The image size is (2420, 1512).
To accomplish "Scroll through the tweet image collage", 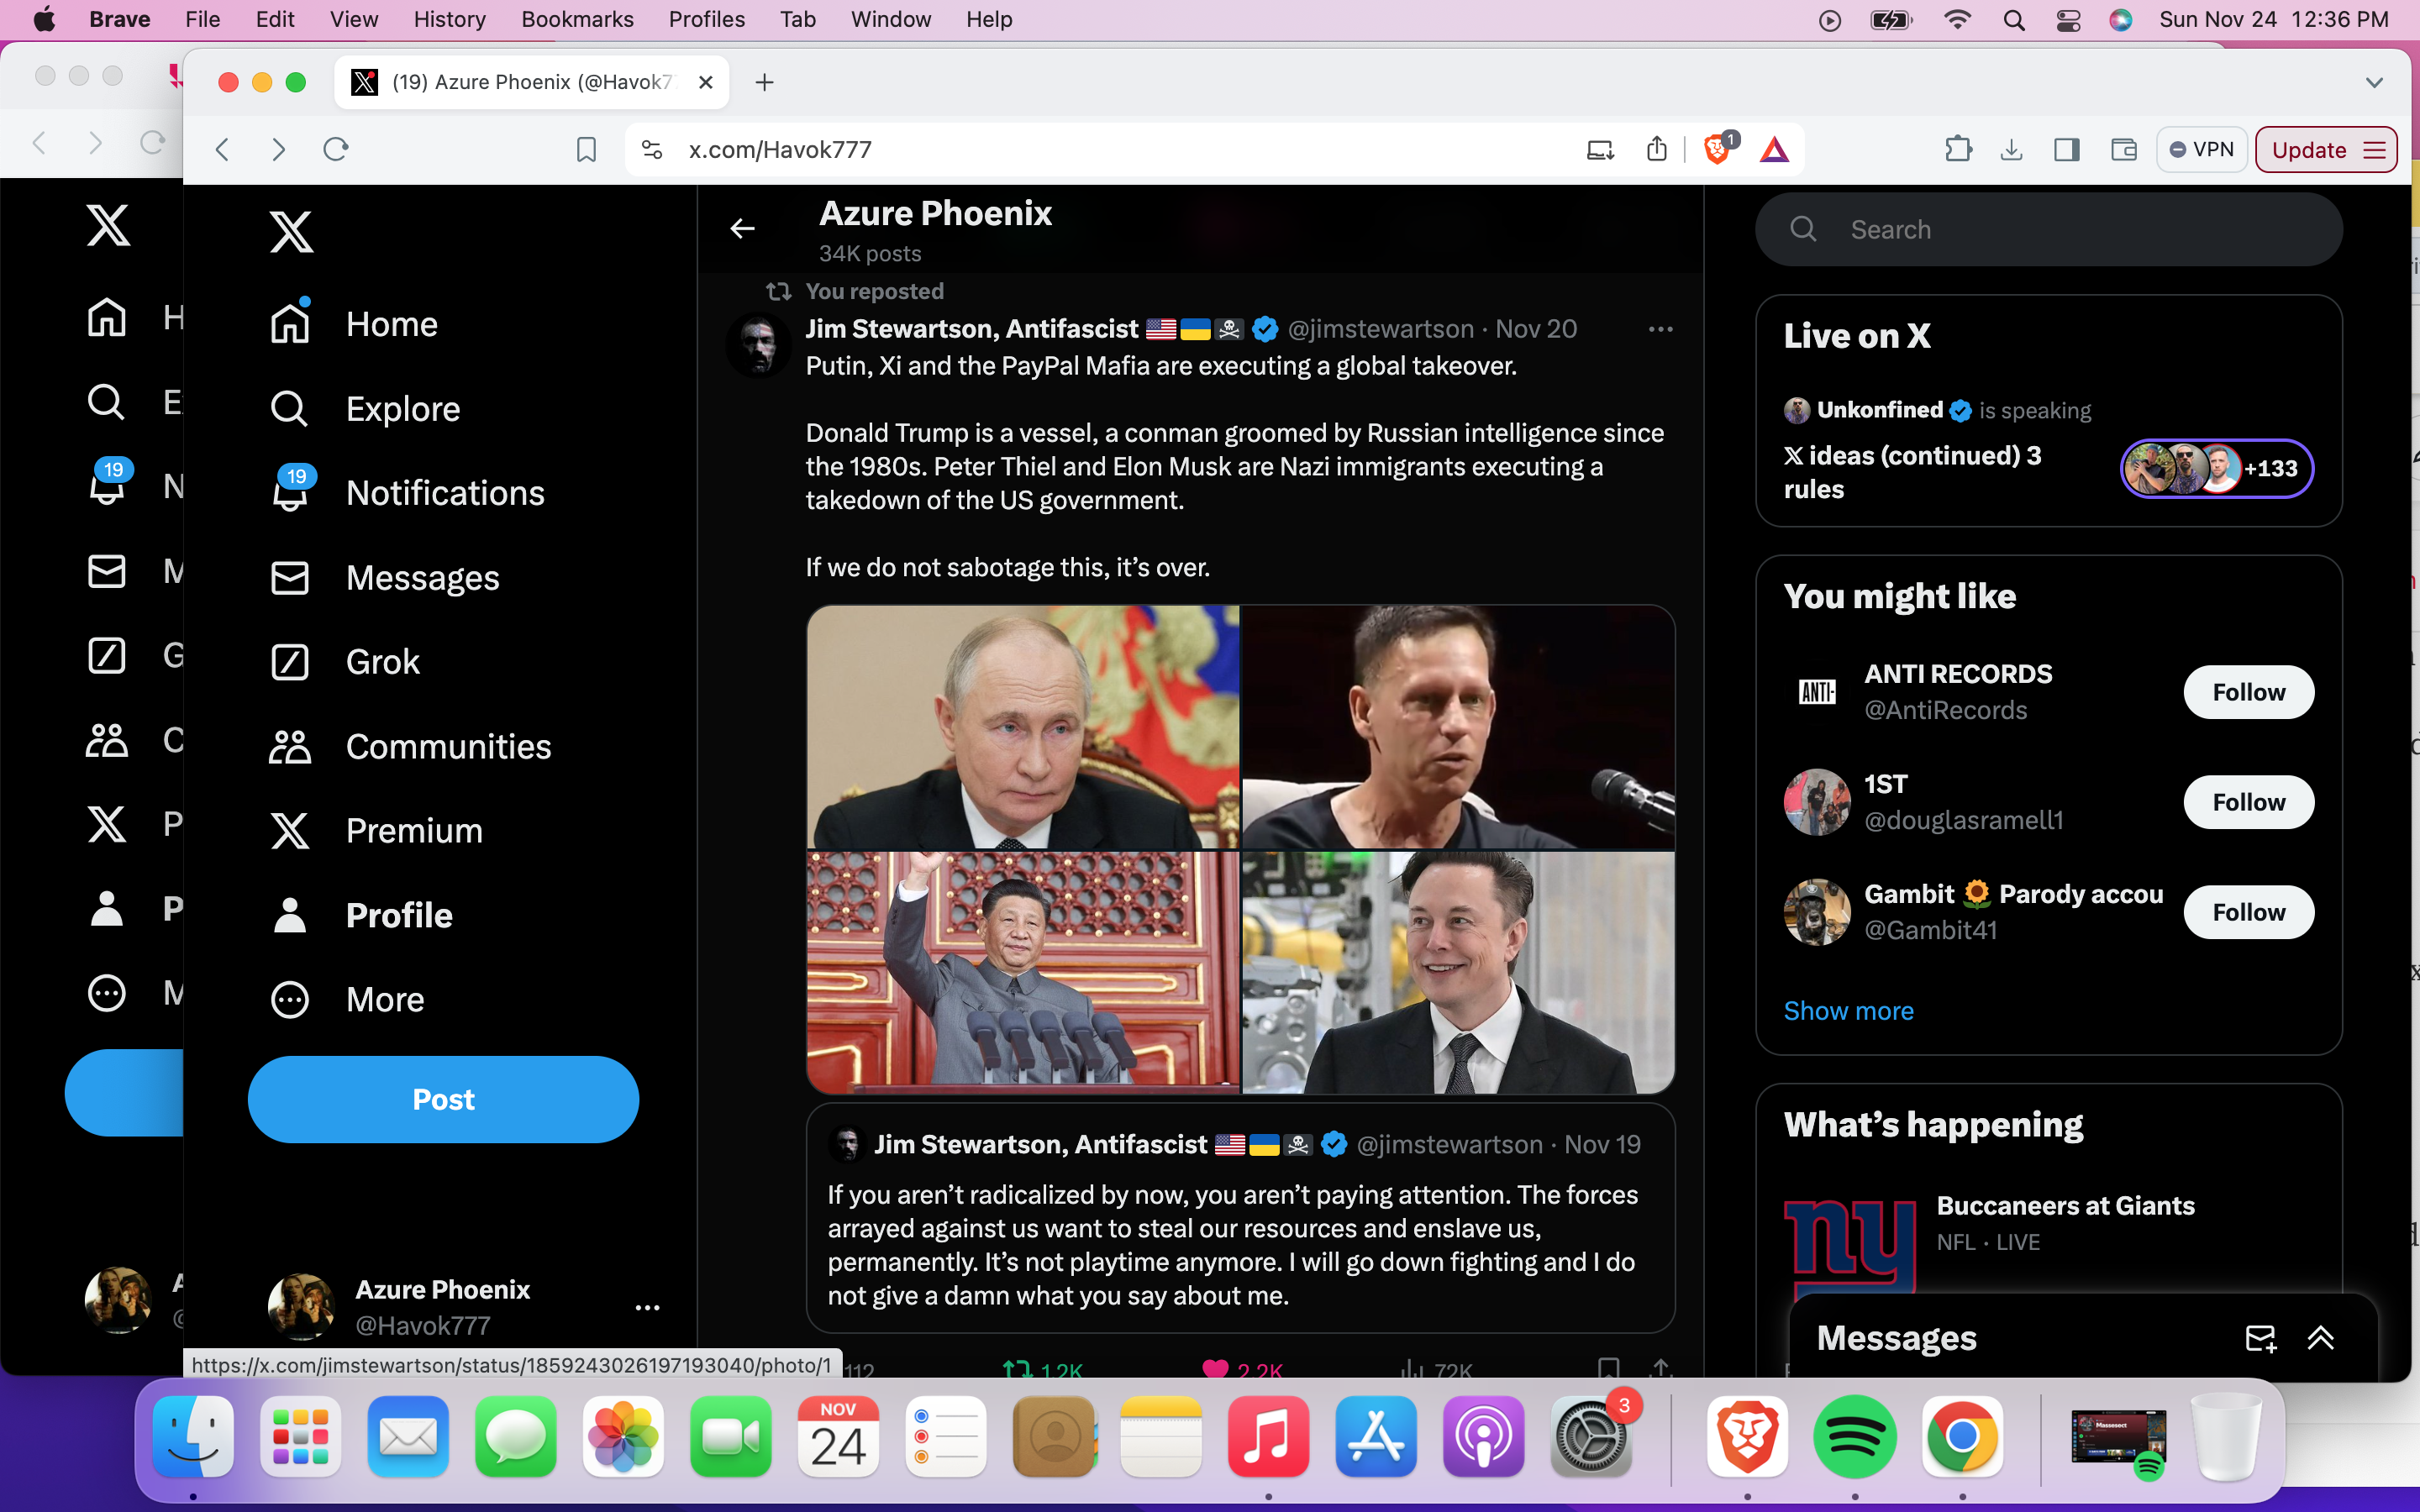I will pos(1240,848).
